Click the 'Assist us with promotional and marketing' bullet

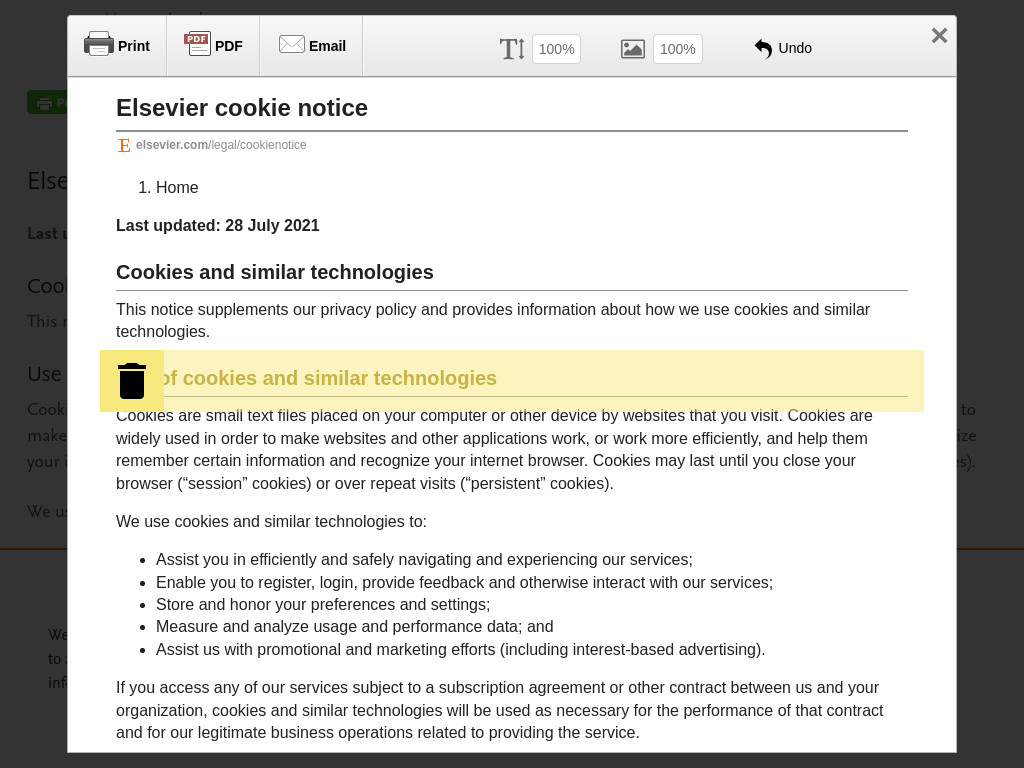(460, 649)
